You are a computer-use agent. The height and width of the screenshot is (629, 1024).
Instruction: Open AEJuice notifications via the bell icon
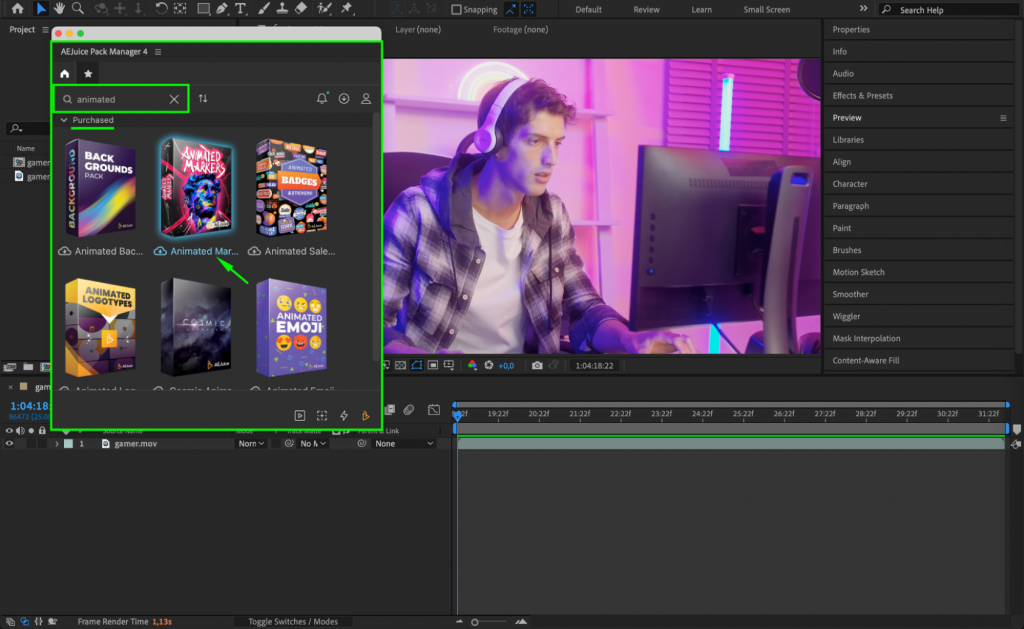point(321,98)
